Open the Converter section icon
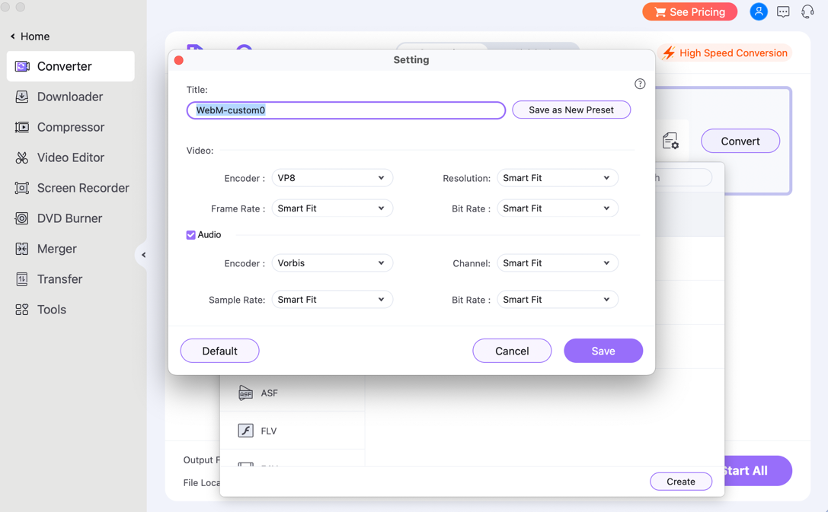The image size is (828, 512). click(x=22, y=67)
